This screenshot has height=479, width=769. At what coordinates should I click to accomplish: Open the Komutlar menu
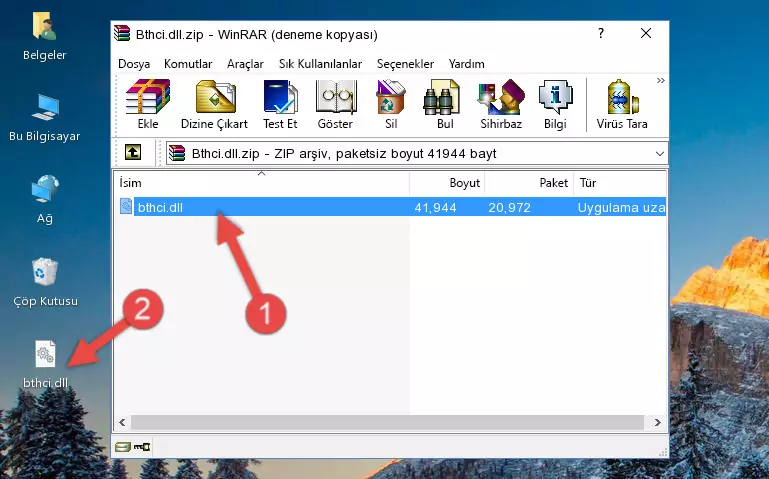(x=188, y=64)
